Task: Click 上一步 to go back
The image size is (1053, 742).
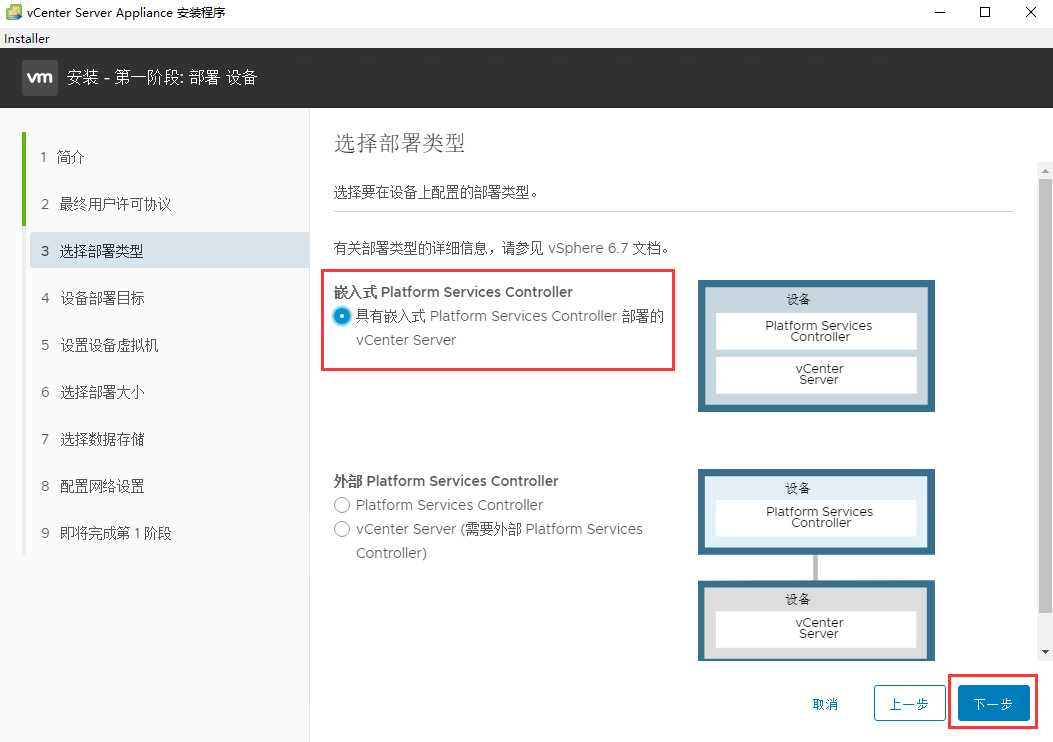Action: (x=909, y=704)
